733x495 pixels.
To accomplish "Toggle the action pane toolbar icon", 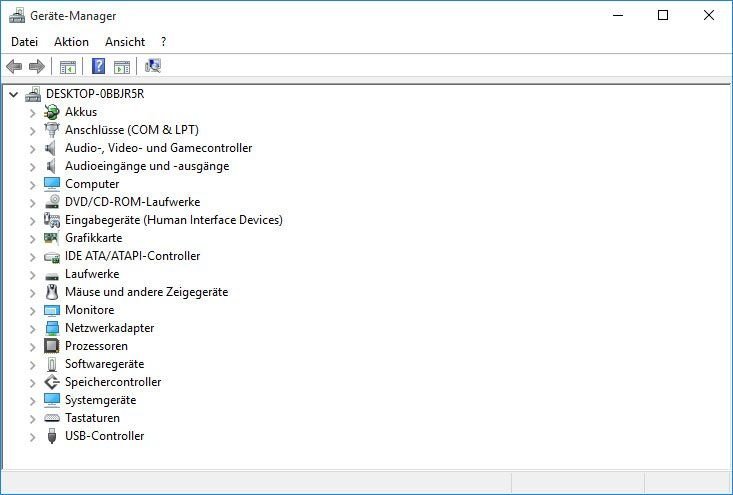I will pyautogui.click(x=122, y=67).
